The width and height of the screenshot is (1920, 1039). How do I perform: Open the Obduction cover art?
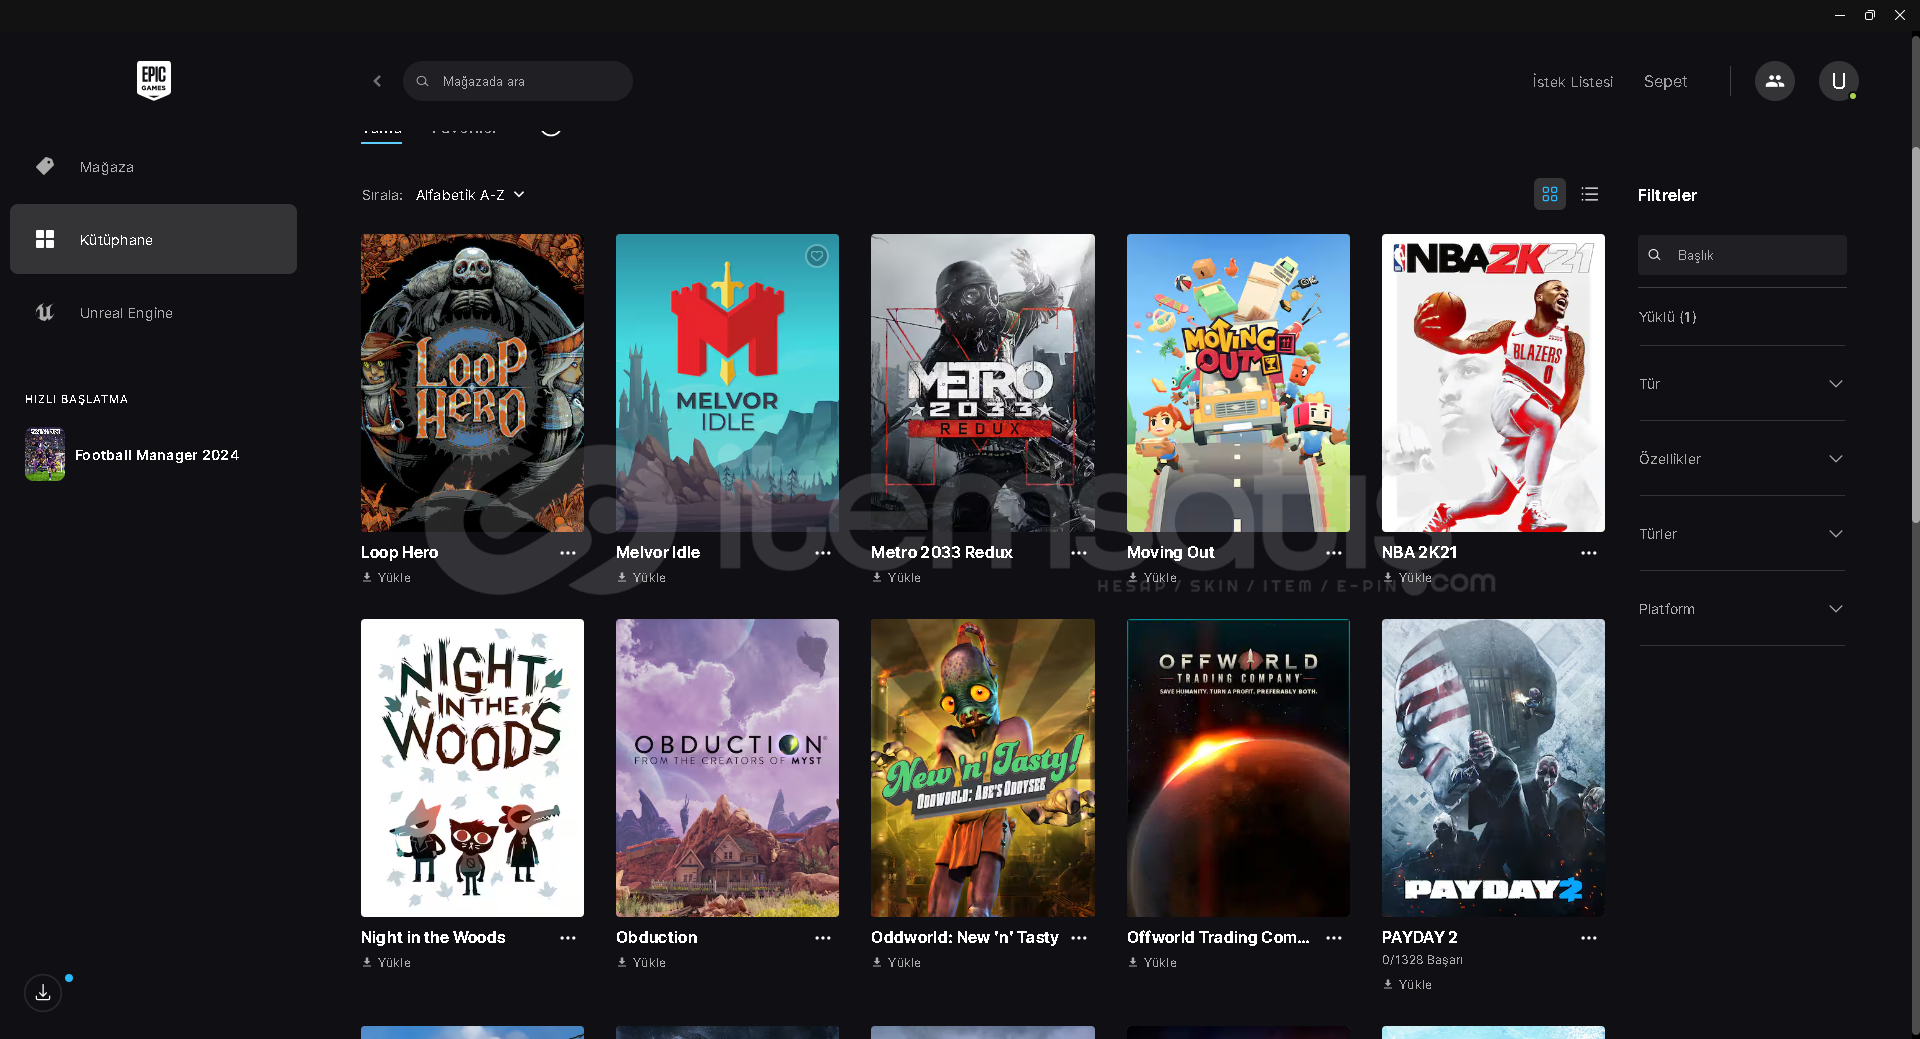[x=727, y=768]
